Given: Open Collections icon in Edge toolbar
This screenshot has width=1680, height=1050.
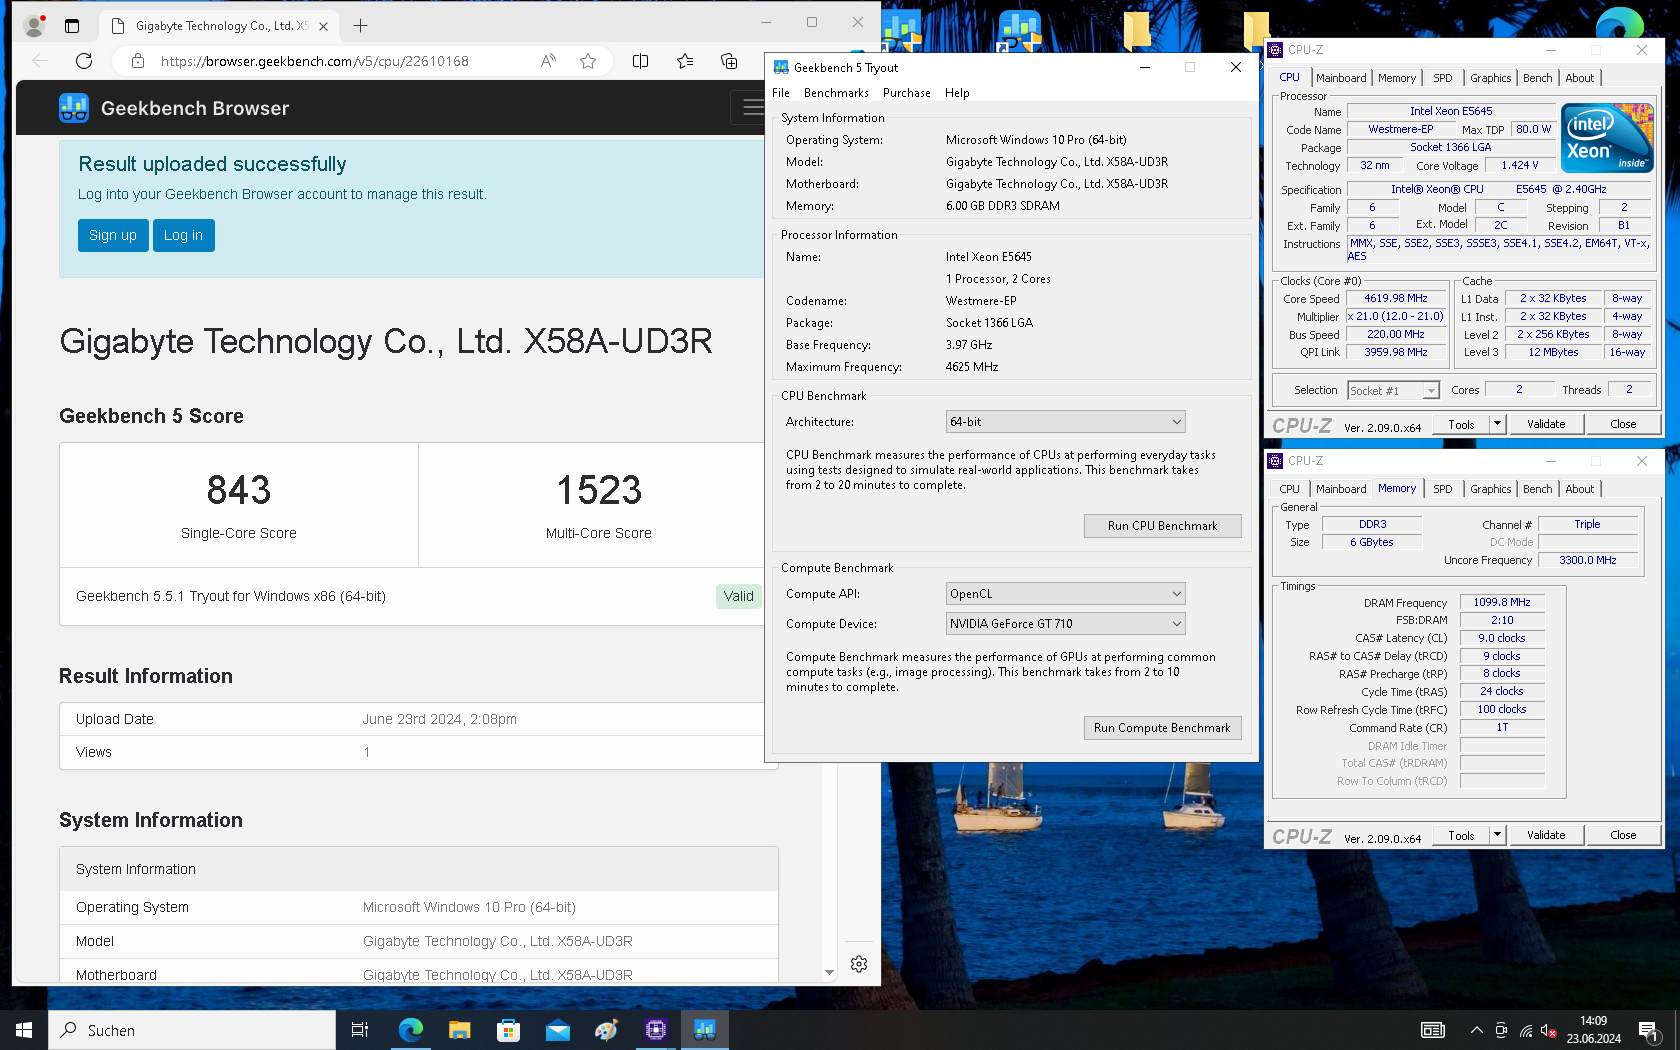Looking at the screenshot, I should tap(729, 61).
